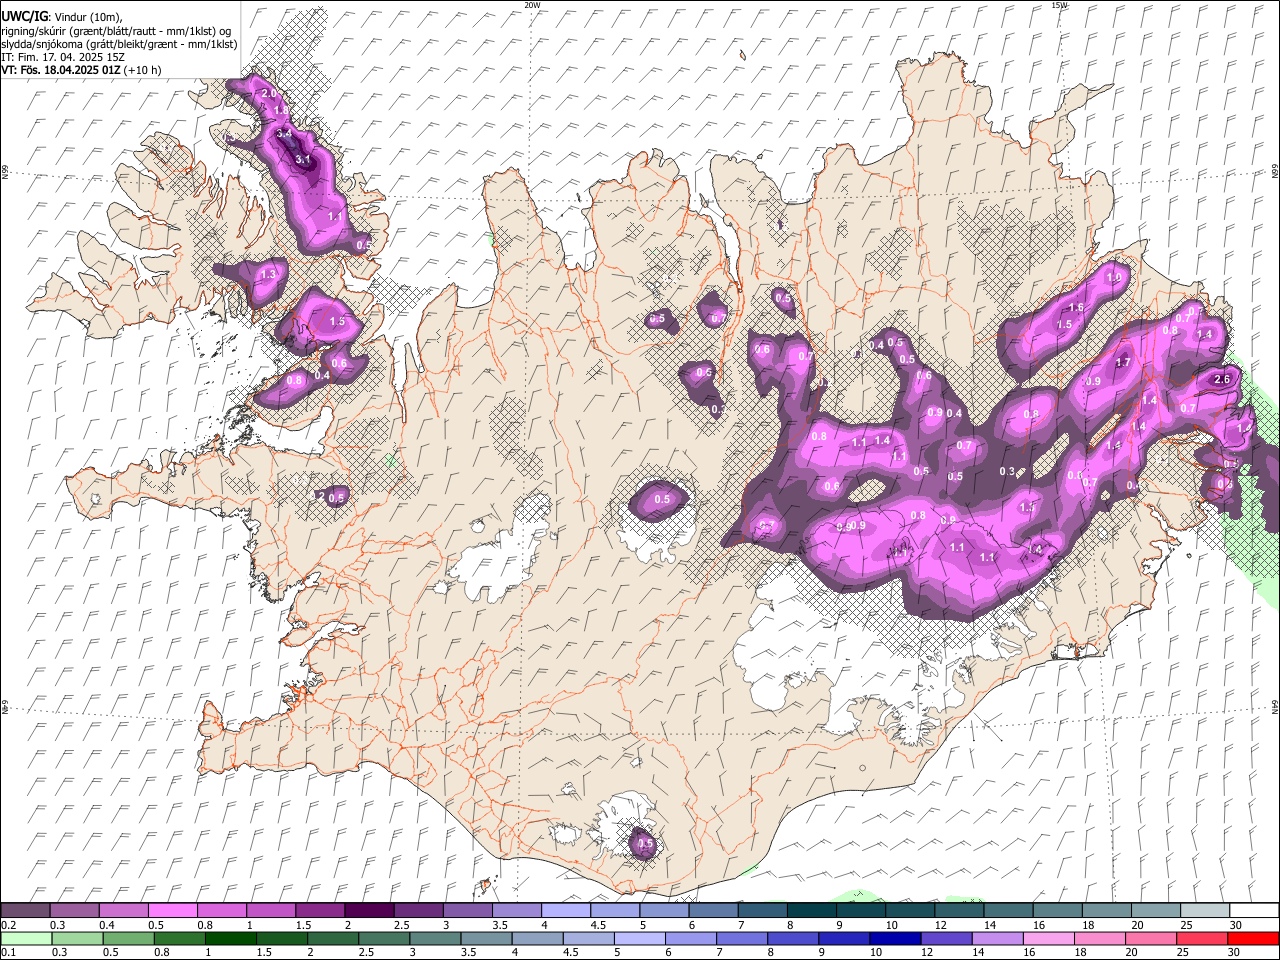
Task: Click the darkest purple snow swatch at 2
Action: pyautogui.click(x=368, y=911)
